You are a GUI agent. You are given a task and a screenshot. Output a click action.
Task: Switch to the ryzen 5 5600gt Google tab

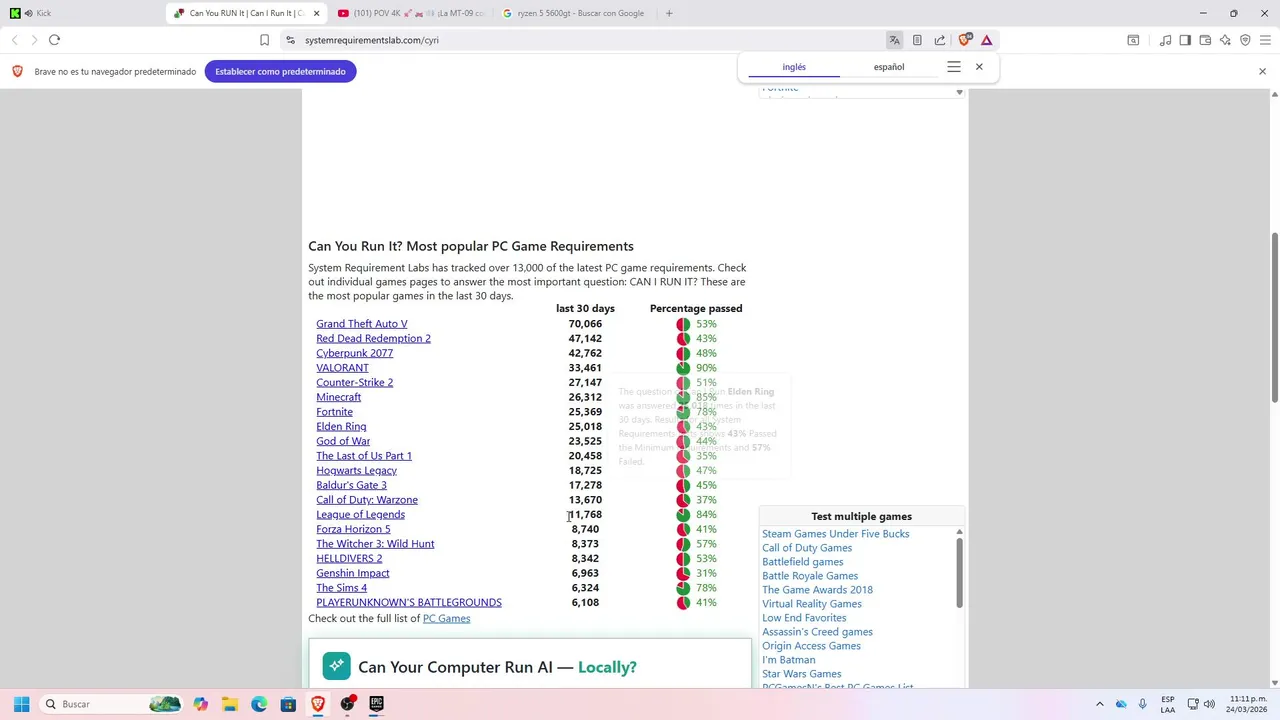point(575,13)
